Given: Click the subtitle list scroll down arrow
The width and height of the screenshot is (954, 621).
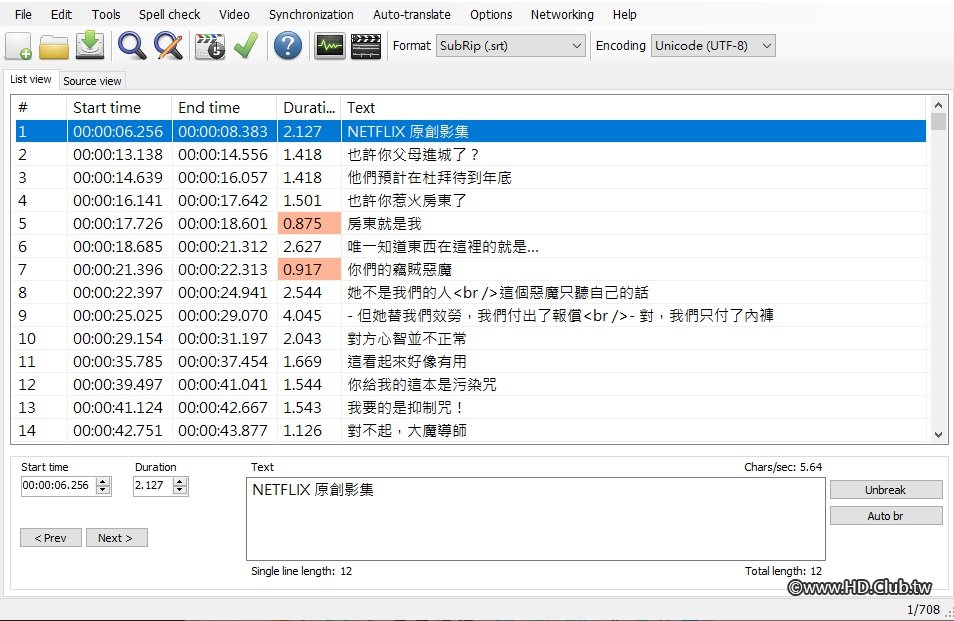Looking at the screenshot, I should coord(938,435).
